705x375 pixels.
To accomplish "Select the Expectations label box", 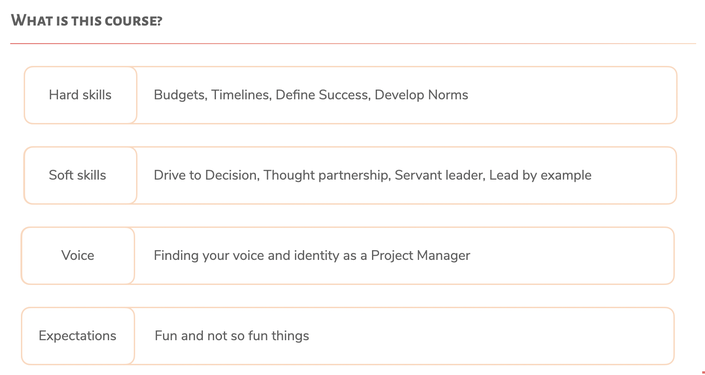I will click(78, 336).
